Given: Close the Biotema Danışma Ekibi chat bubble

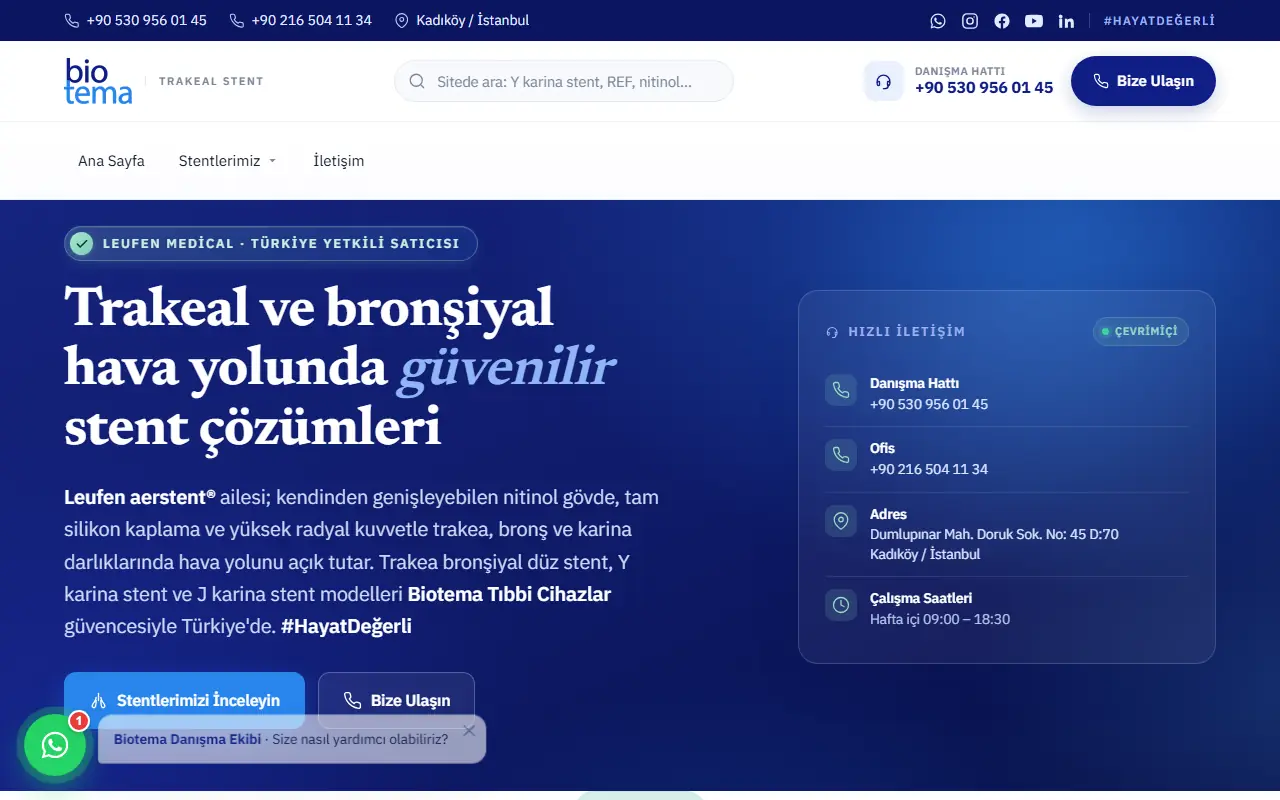Looking at the screenshot, I should pos(469,730).
